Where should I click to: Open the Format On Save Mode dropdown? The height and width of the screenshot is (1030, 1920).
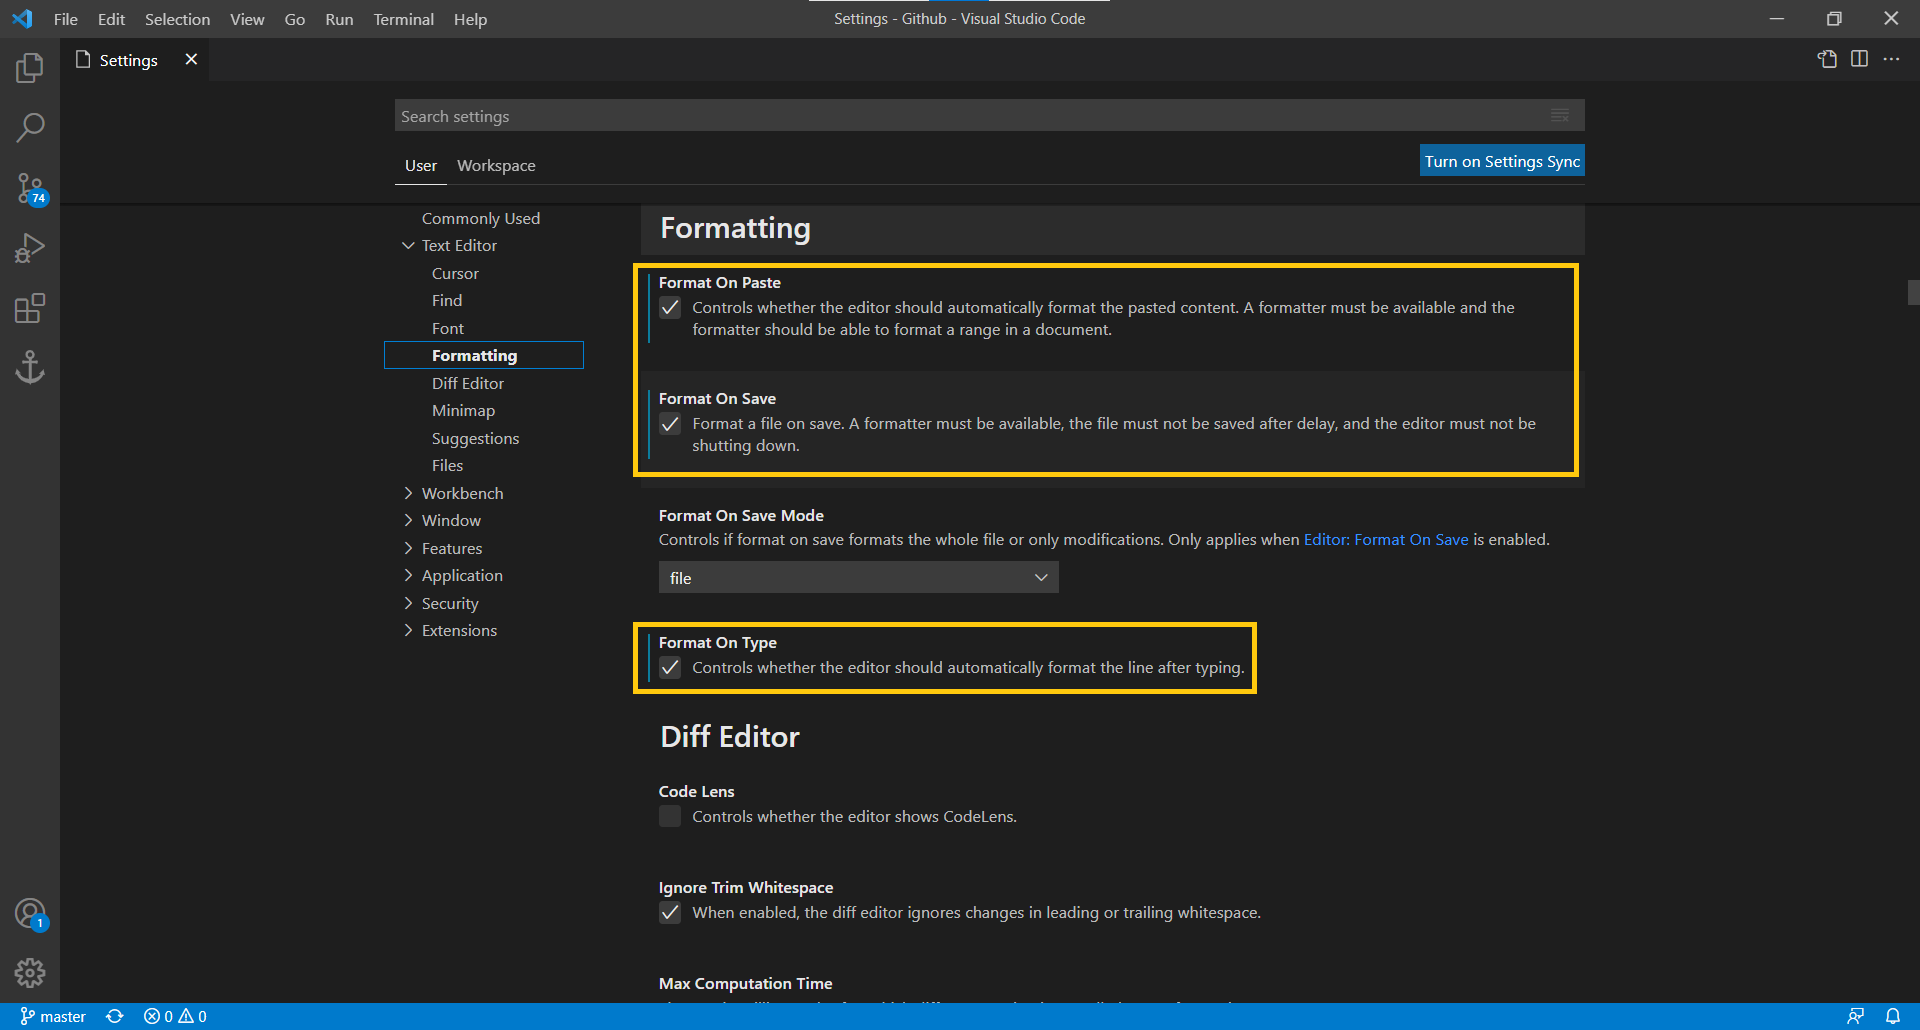[x=859, y=577]
